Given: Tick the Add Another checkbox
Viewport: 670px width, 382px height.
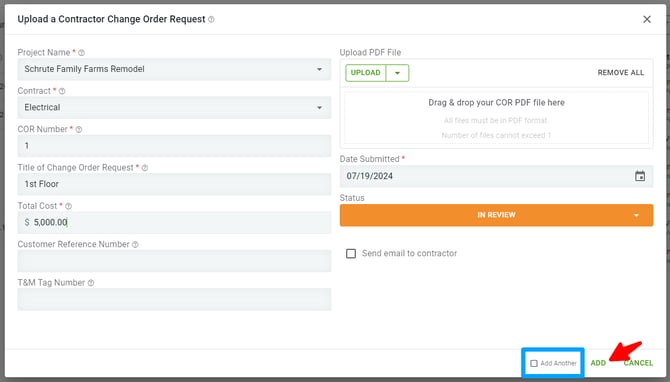Looking at the screenshot, I should 534,363.
